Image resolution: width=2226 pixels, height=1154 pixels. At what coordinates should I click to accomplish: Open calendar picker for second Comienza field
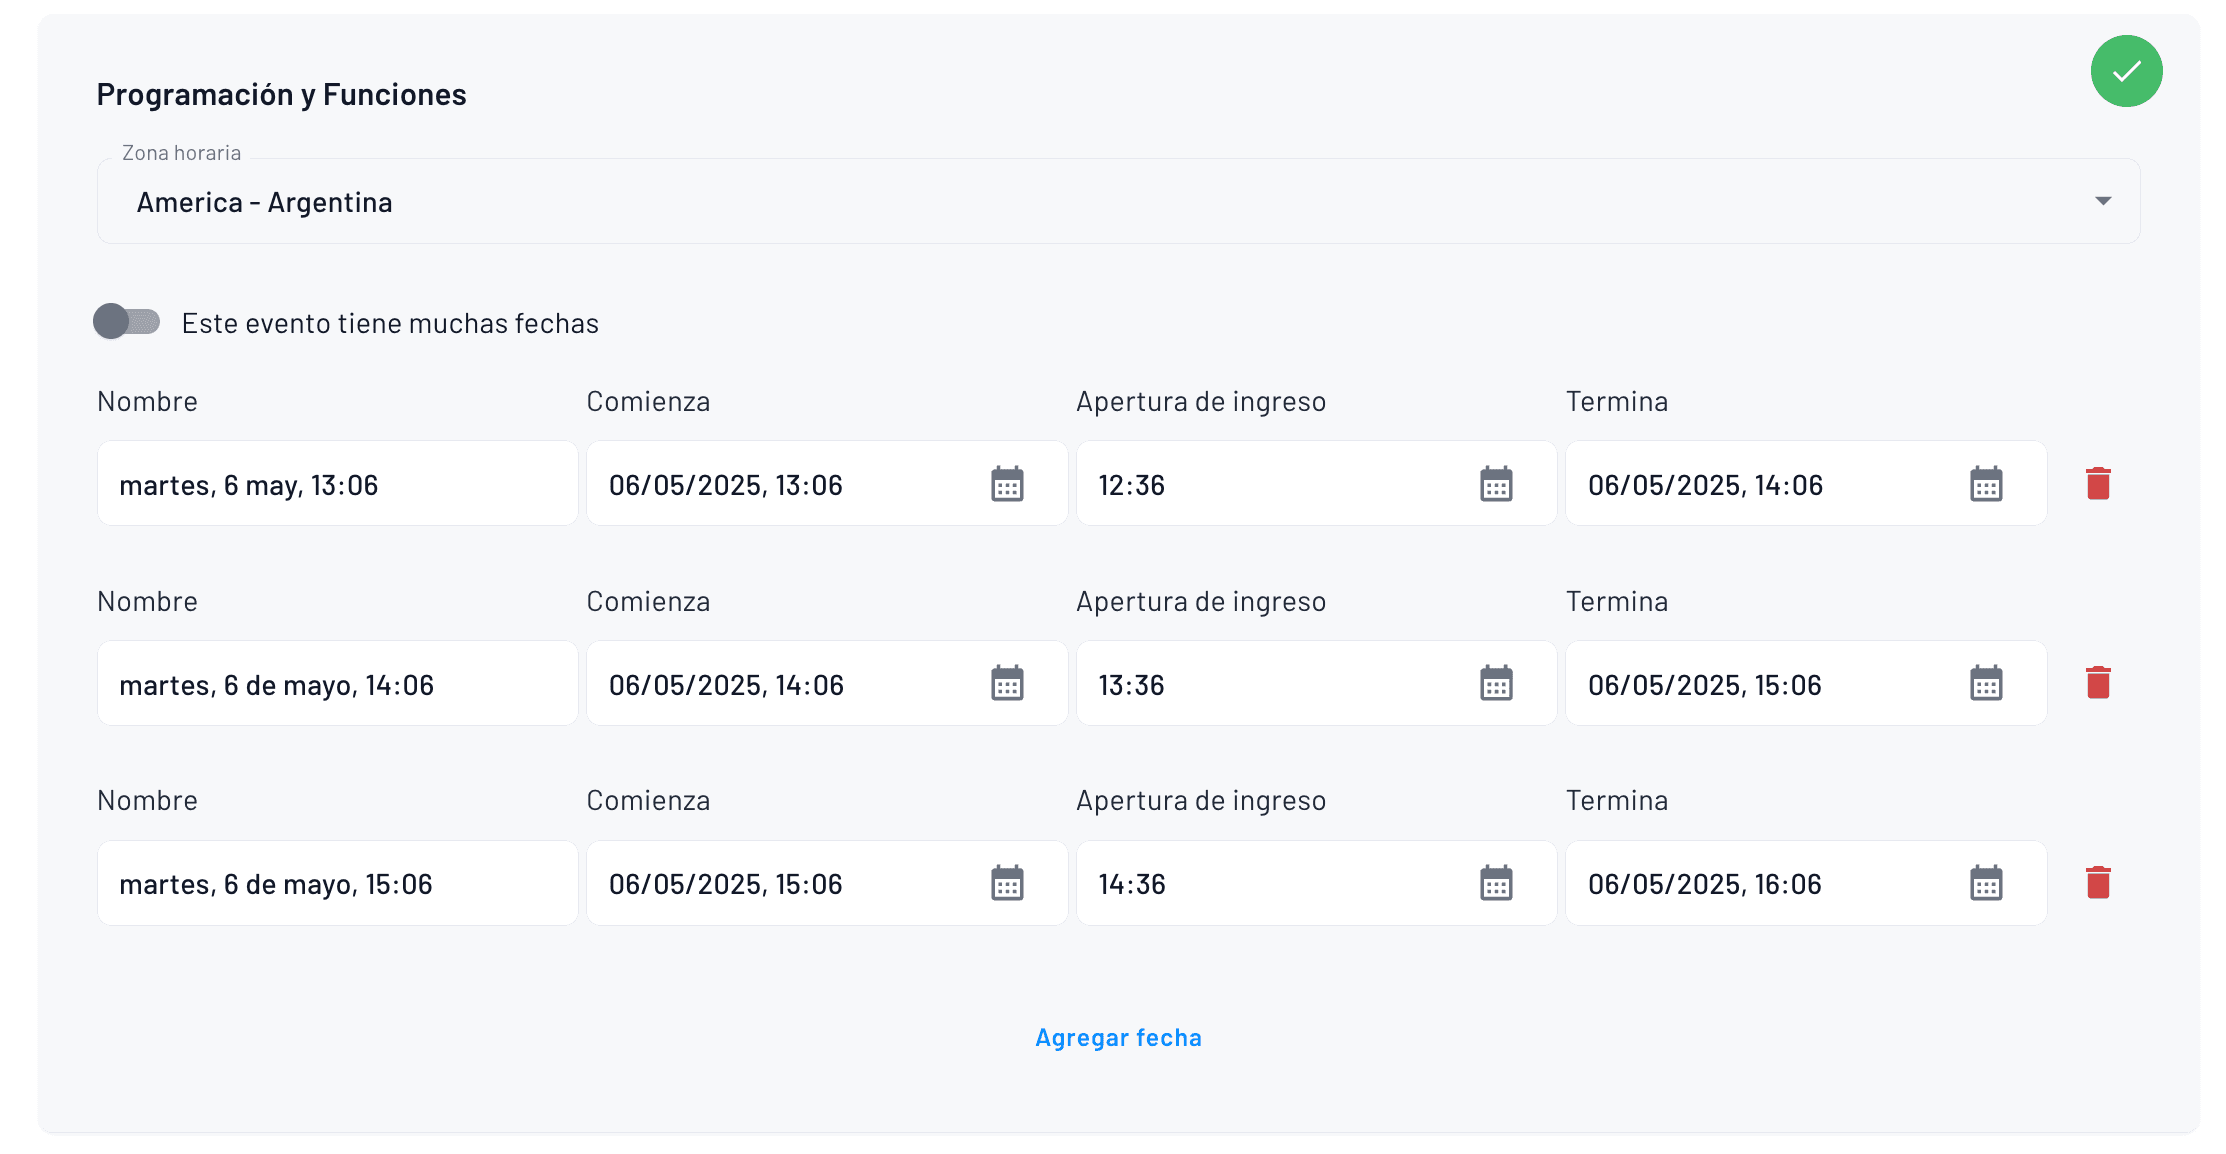pyautogui.click(x=1009, y=684)
